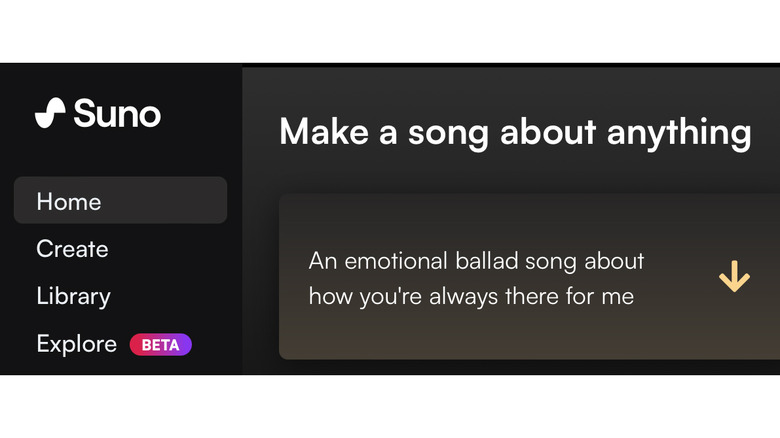
Task: Click the letter 'S' in Suno
Action: tap(83, 113)
